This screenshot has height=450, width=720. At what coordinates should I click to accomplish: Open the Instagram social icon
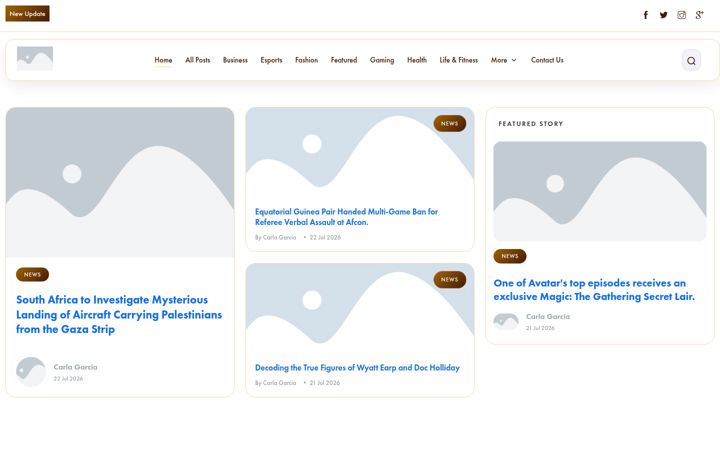[681, 15]
